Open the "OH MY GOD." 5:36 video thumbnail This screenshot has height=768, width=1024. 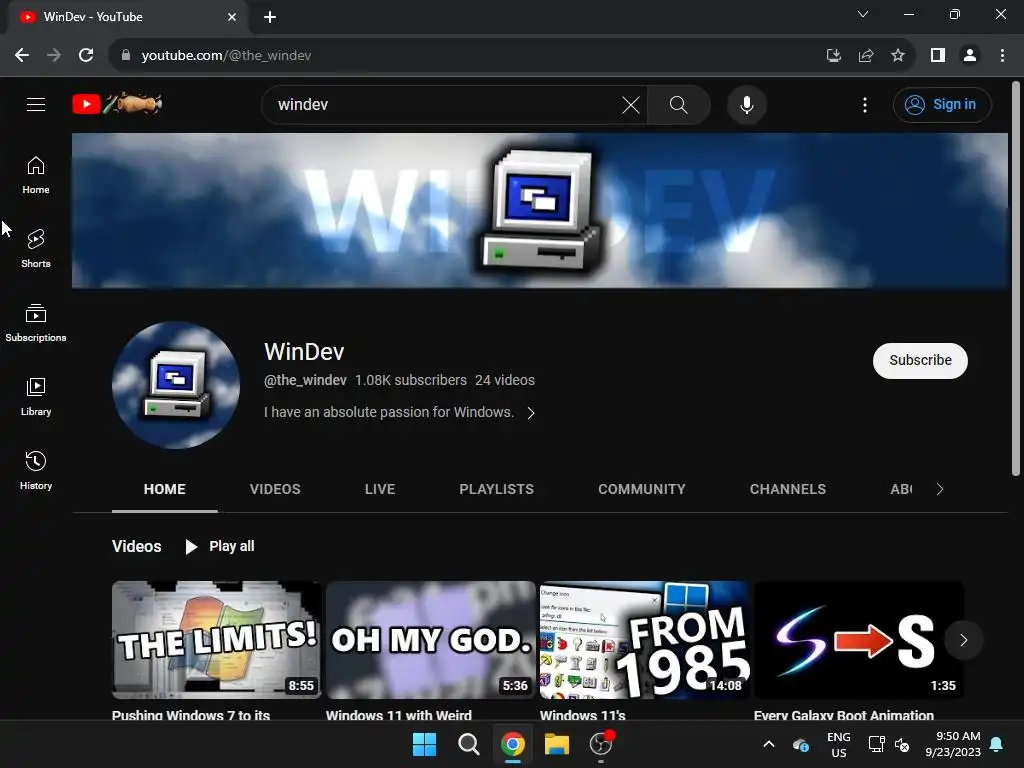point(430,640)
